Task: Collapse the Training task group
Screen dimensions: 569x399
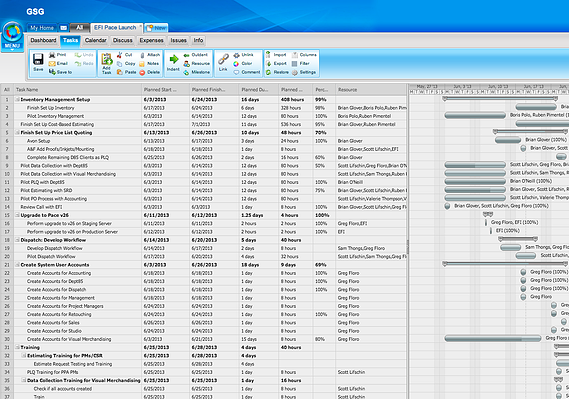Action: pos(17,347)
